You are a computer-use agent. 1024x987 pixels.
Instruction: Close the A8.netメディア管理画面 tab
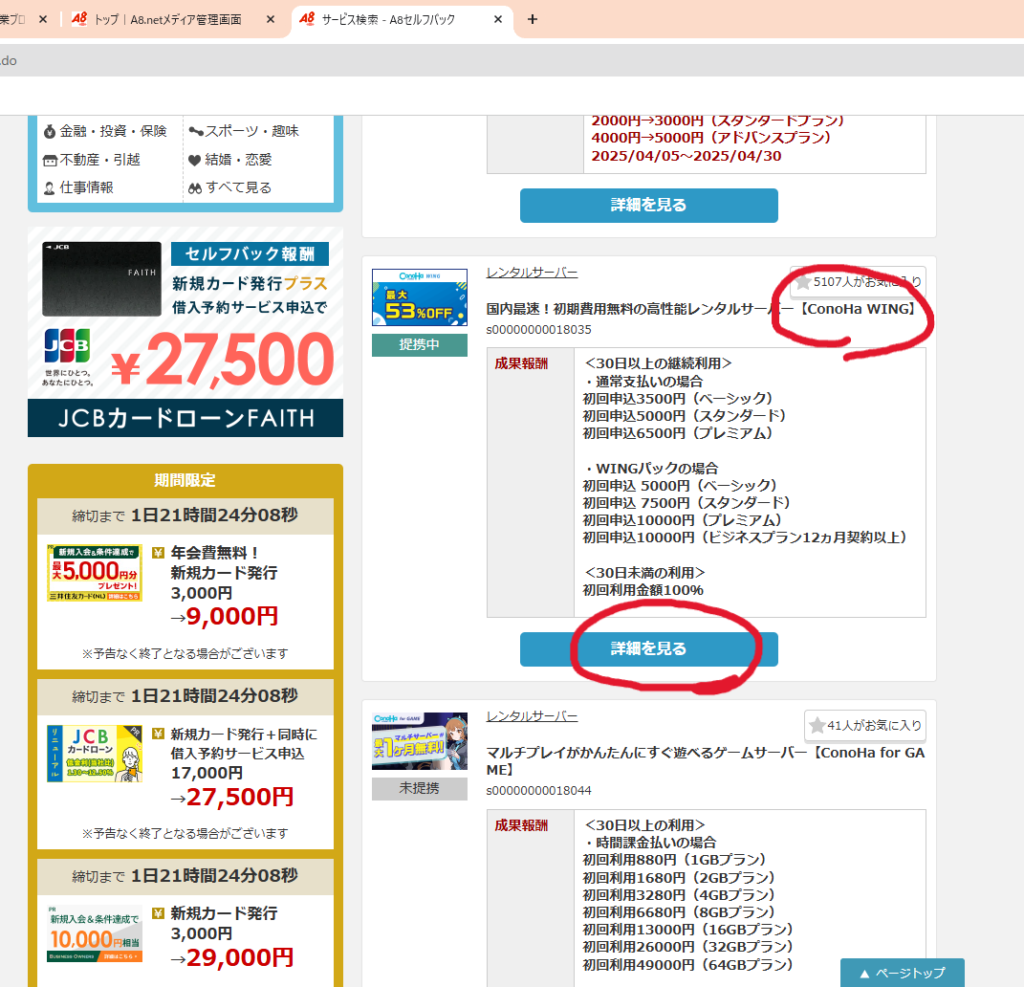270,20
